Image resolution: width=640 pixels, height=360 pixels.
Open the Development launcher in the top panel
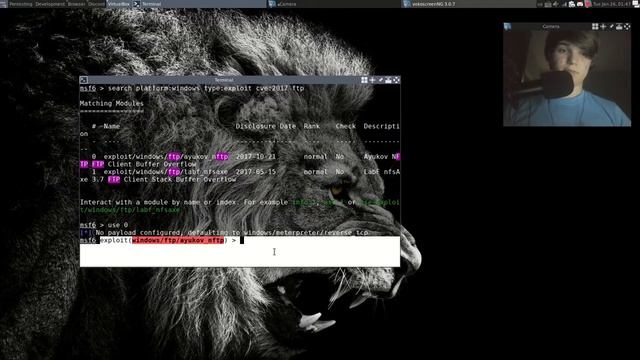click(49, 4)
